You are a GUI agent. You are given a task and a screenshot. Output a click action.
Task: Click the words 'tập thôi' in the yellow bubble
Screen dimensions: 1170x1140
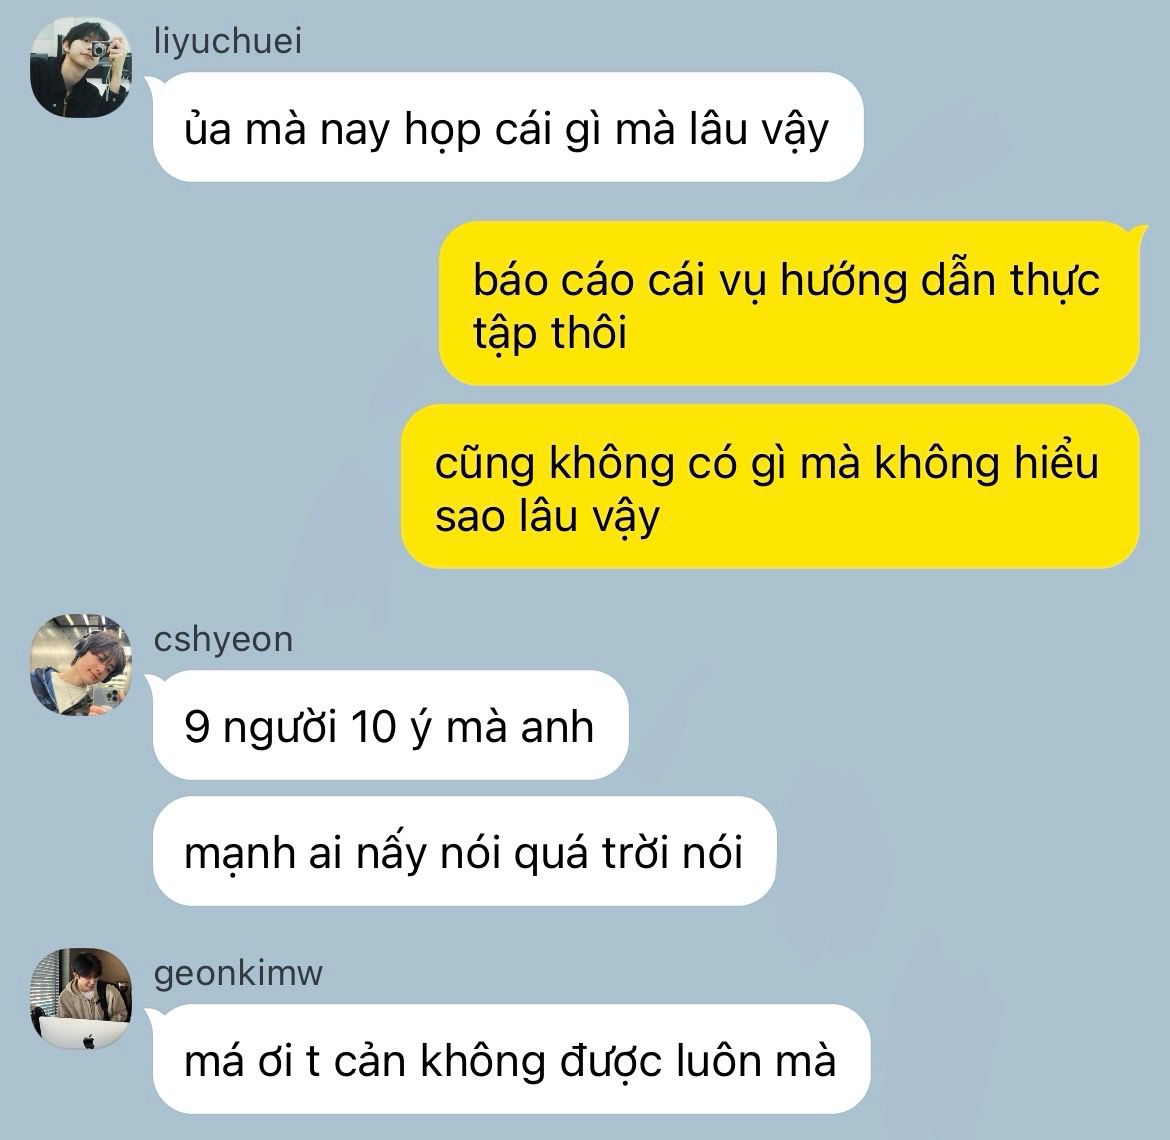tap(550, 333)
